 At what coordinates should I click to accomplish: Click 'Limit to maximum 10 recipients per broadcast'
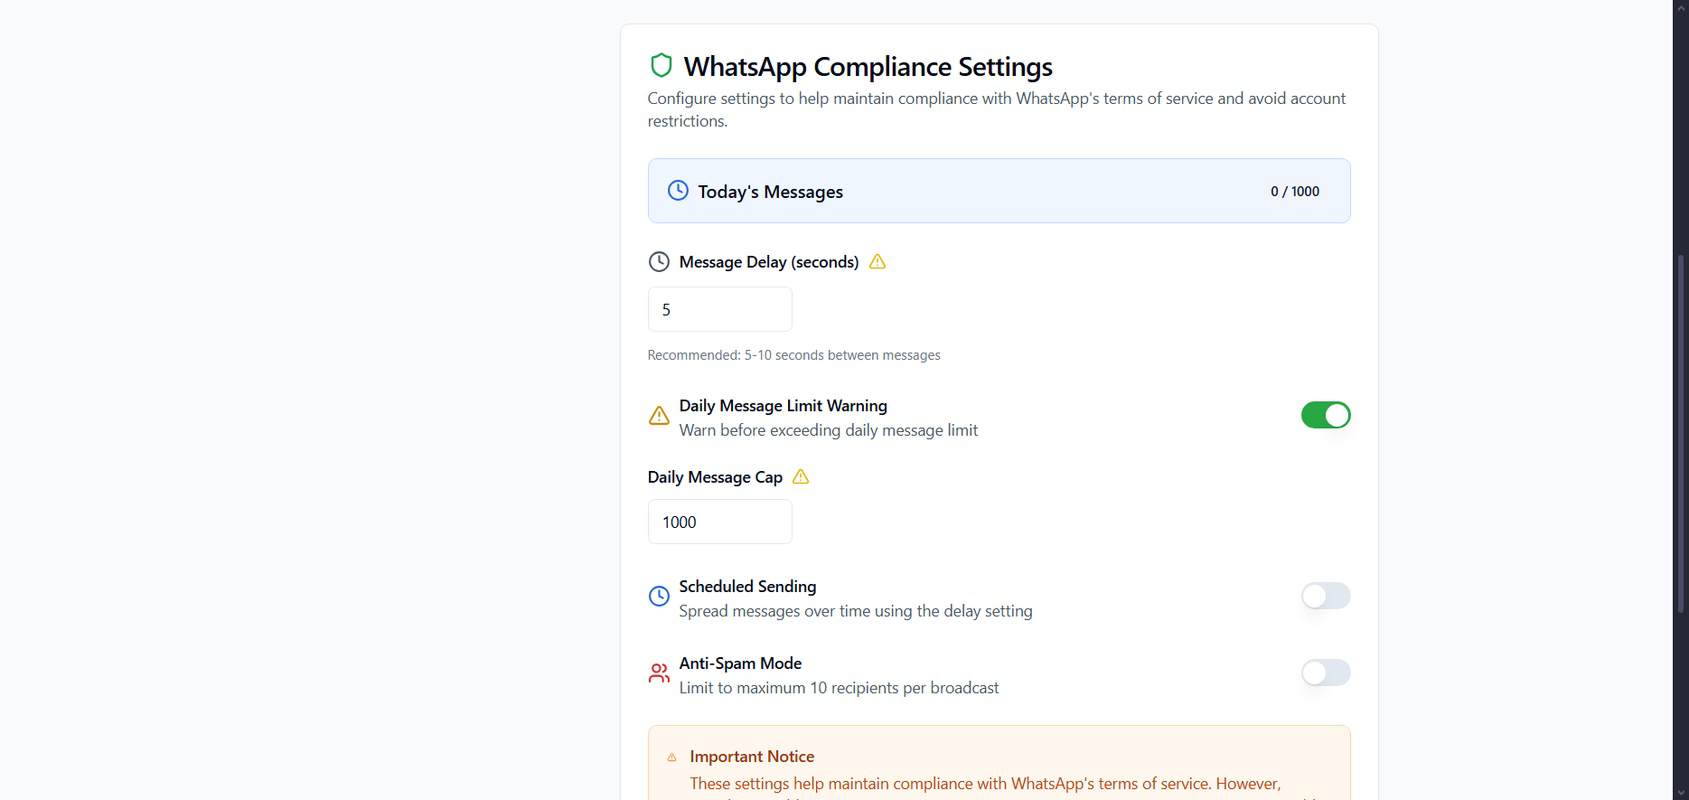point(839,688)
